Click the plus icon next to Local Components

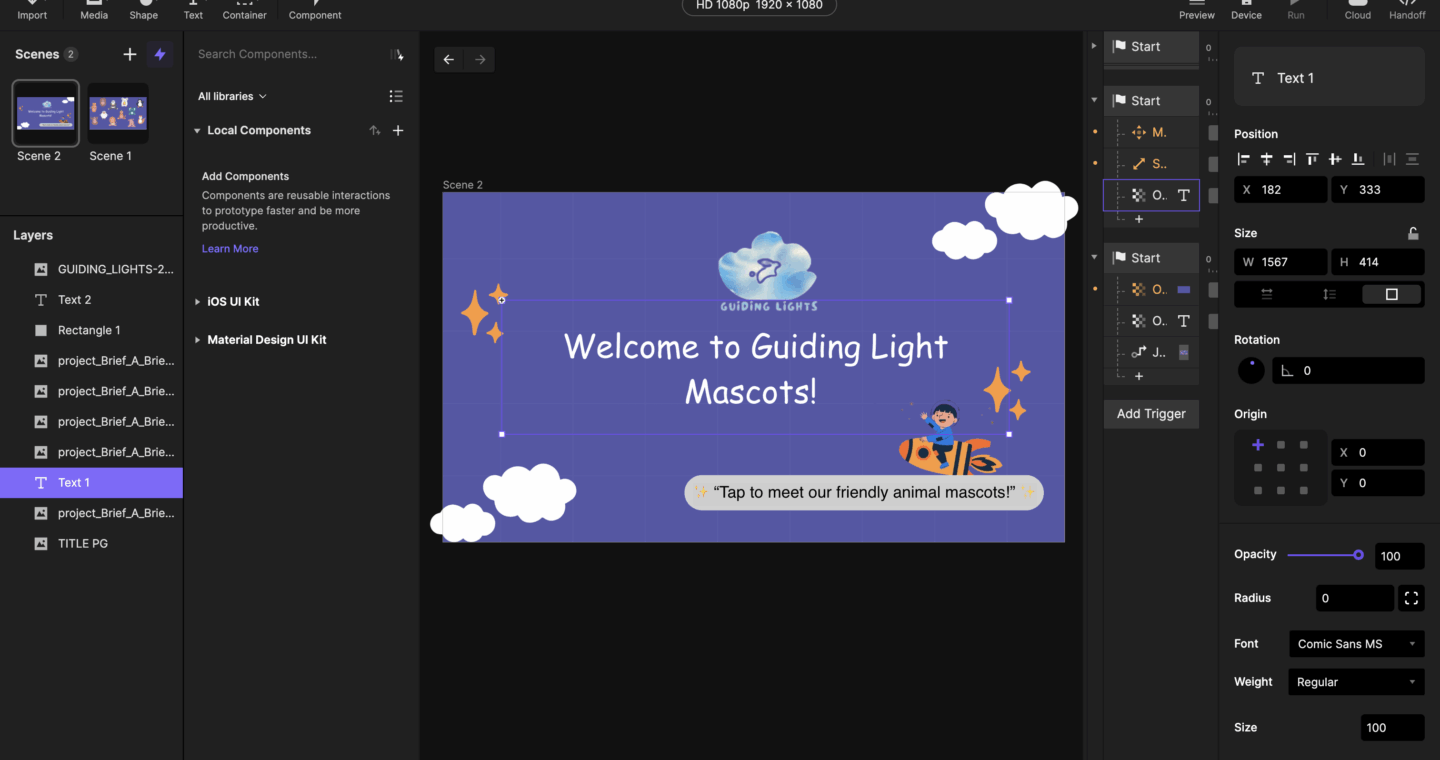point(398,131)
